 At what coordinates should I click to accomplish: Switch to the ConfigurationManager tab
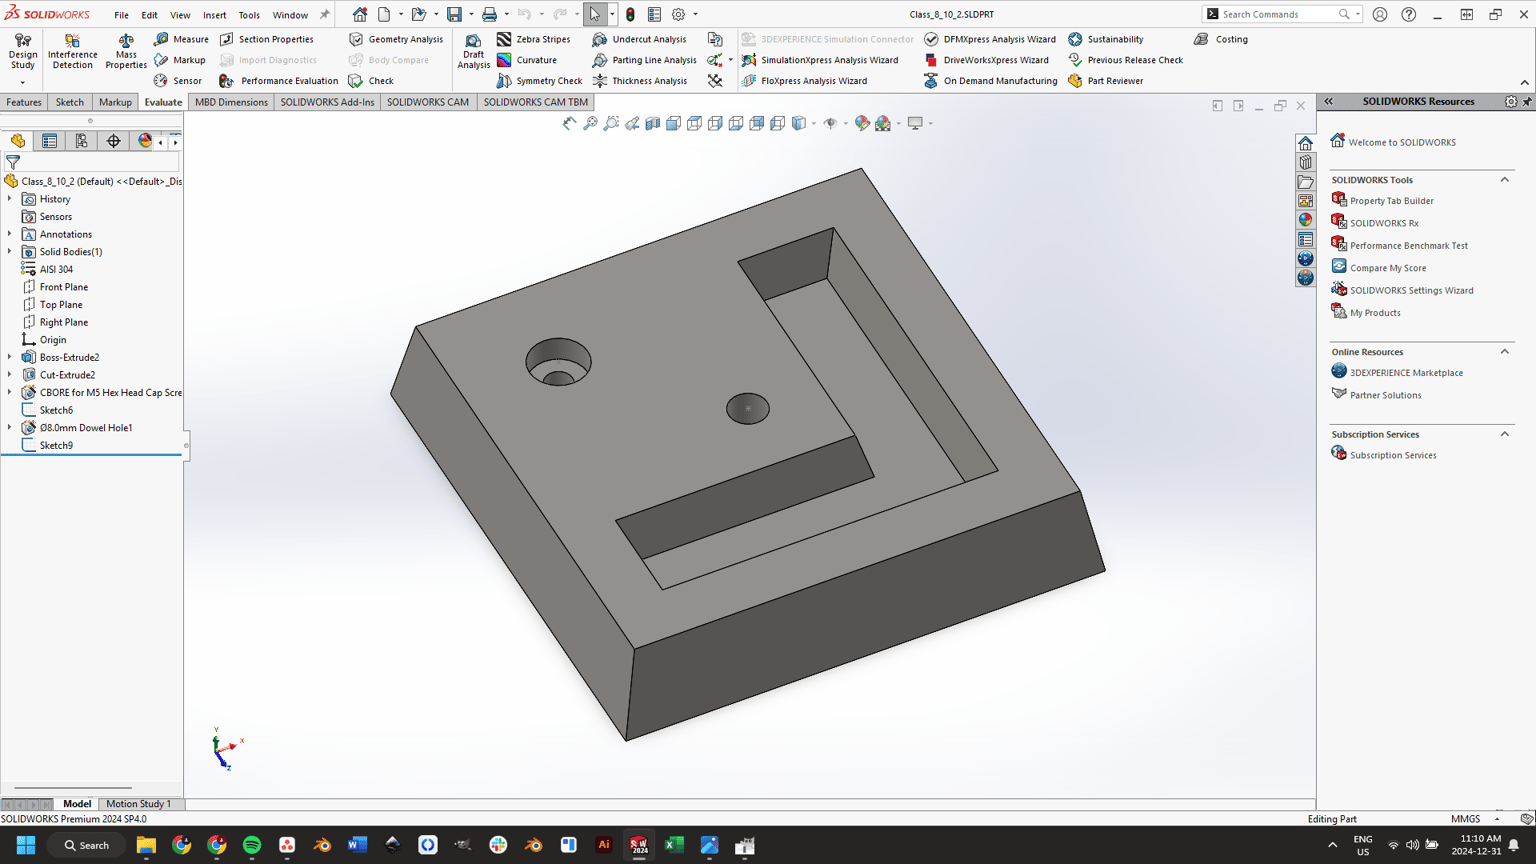[81, 142]
